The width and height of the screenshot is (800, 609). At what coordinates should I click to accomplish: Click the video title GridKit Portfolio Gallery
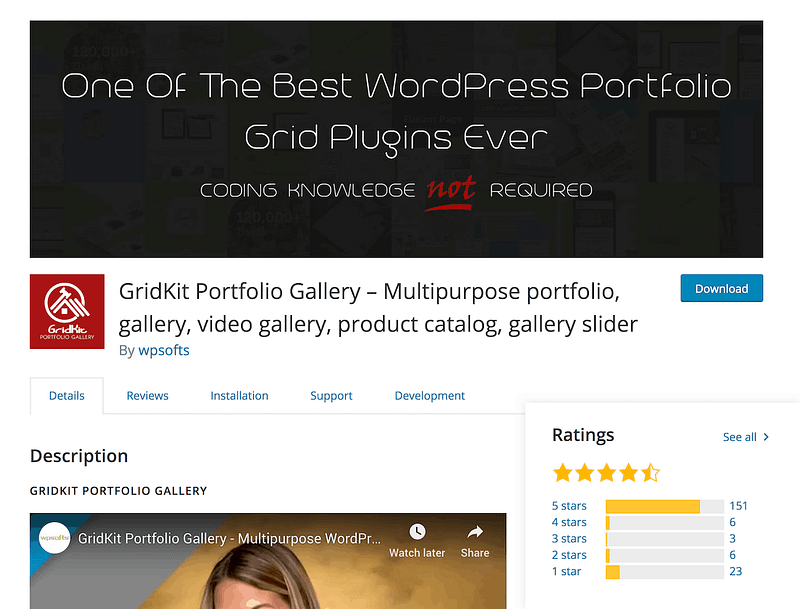tap(229, 538)
